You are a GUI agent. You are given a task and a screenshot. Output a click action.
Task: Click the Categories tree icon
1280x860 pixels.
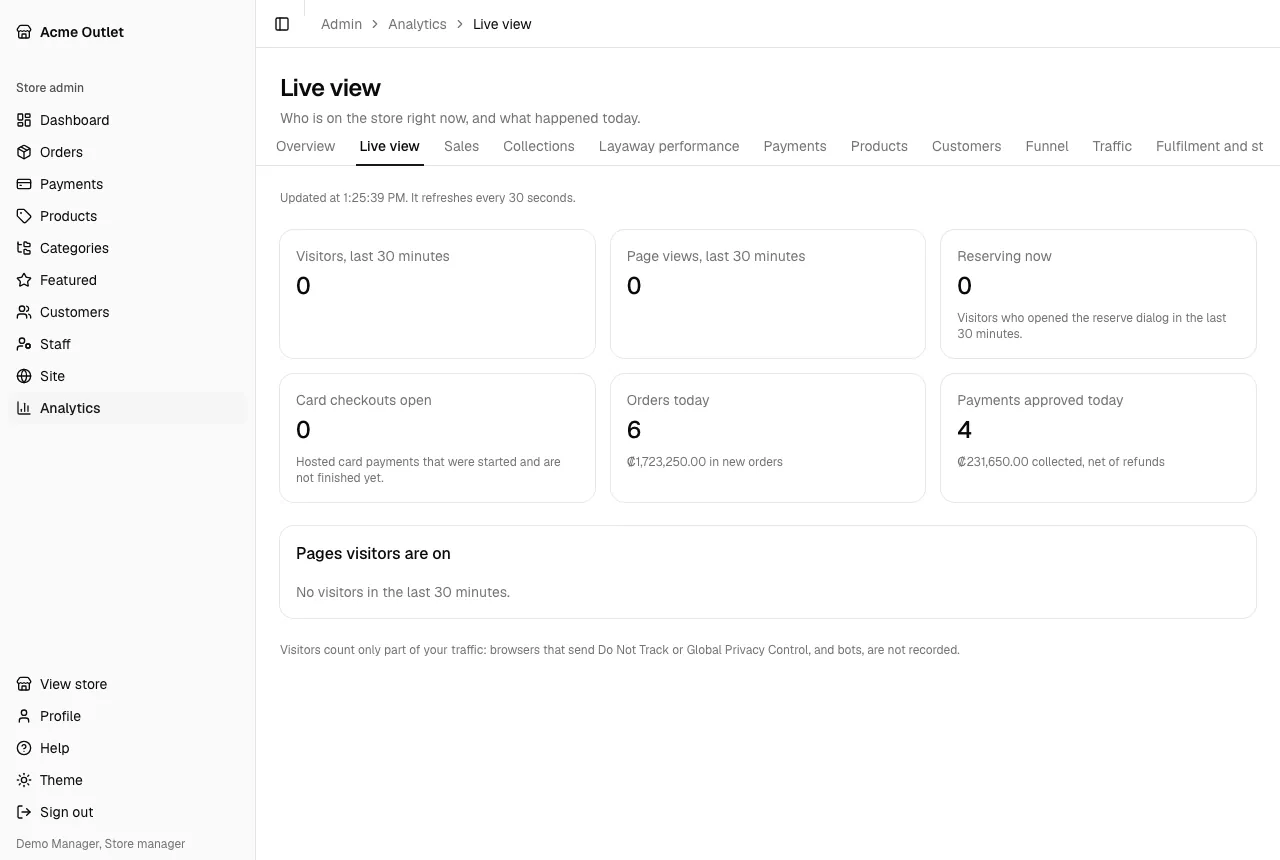click(24, 248)
